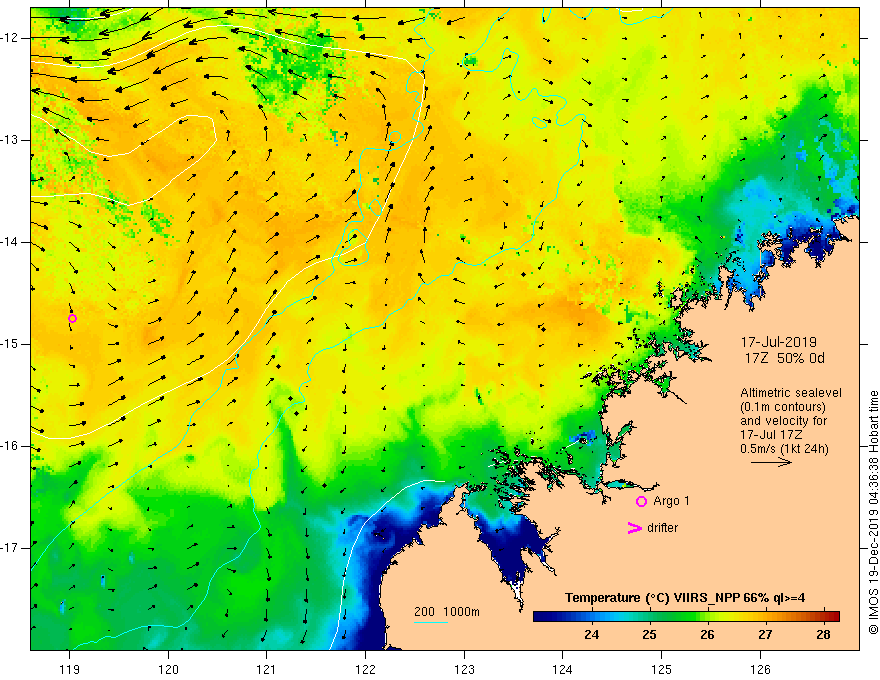
Task: Click the 27 value on the temperature scale
Action: pos(765,635)
